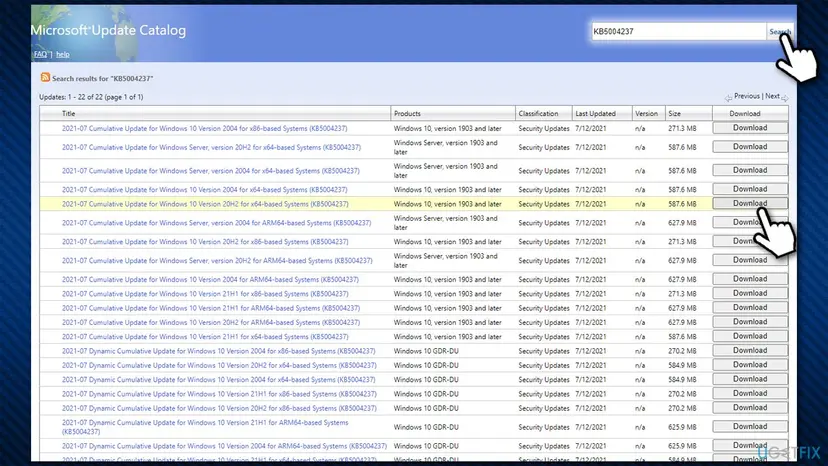Open Dynamic Cumulative Update 2004 x64 link
Screen dimensions: 828x466
tap(219, 379)
